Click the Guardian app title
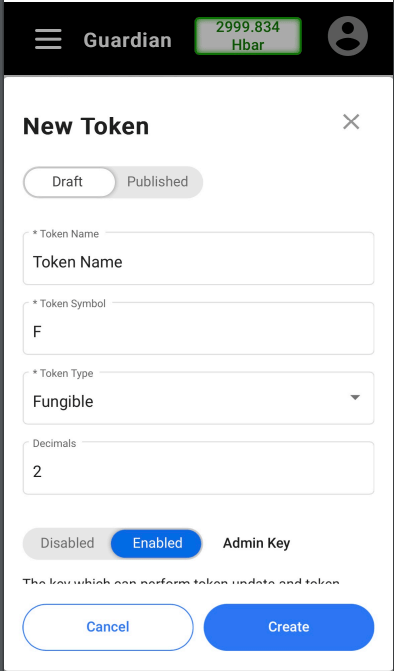 pos(127,40)
